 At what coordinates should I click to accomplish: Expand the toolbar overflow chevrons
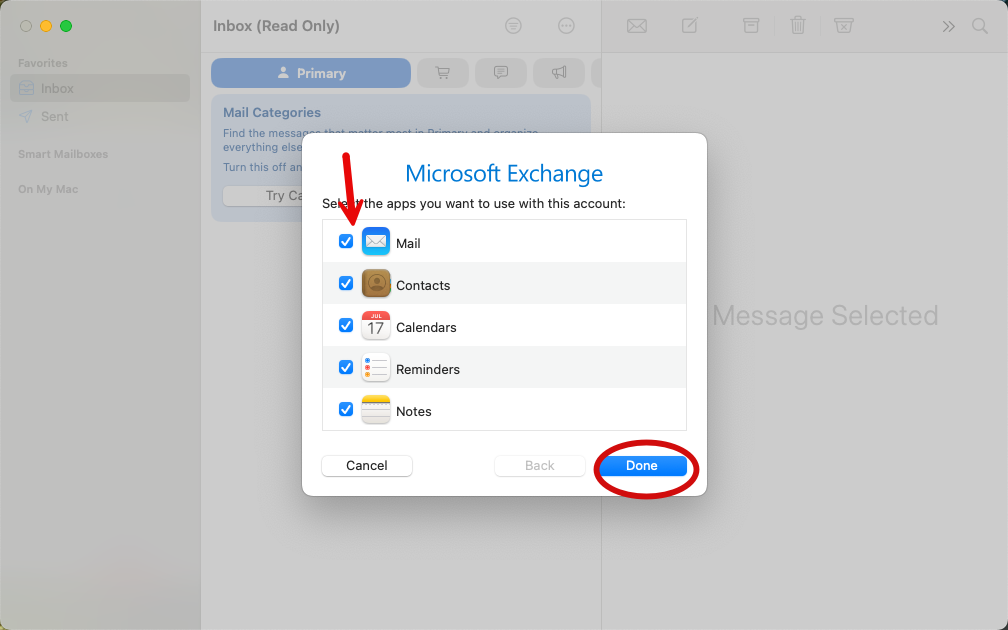pyautogui.click(x=948, y=26)
